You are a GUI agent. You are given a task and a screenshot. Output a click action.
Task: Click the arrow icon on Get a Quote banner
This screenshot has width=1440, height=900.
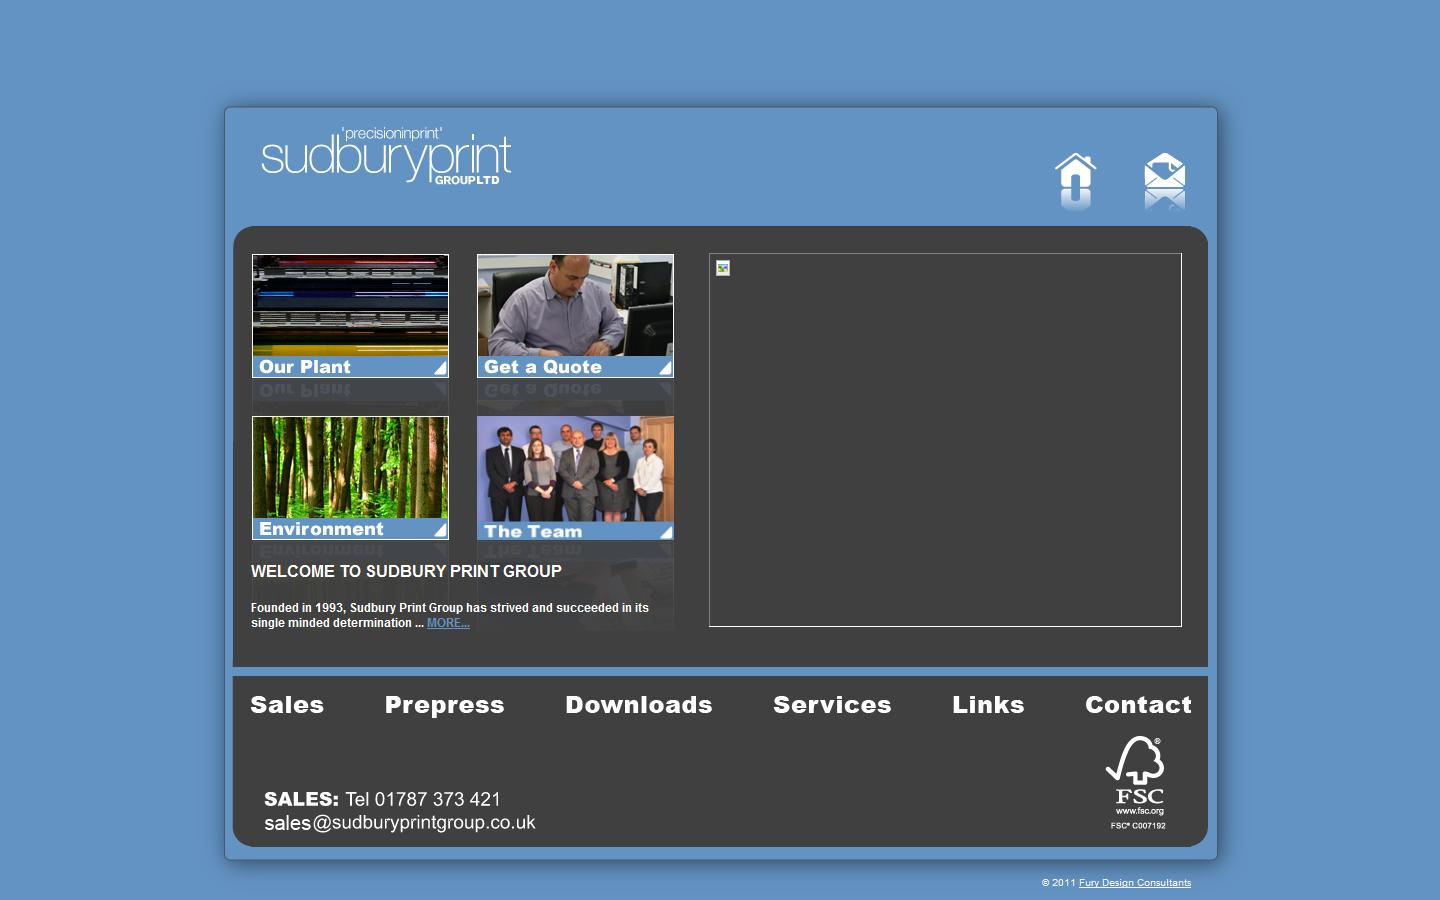click(663, 368)
